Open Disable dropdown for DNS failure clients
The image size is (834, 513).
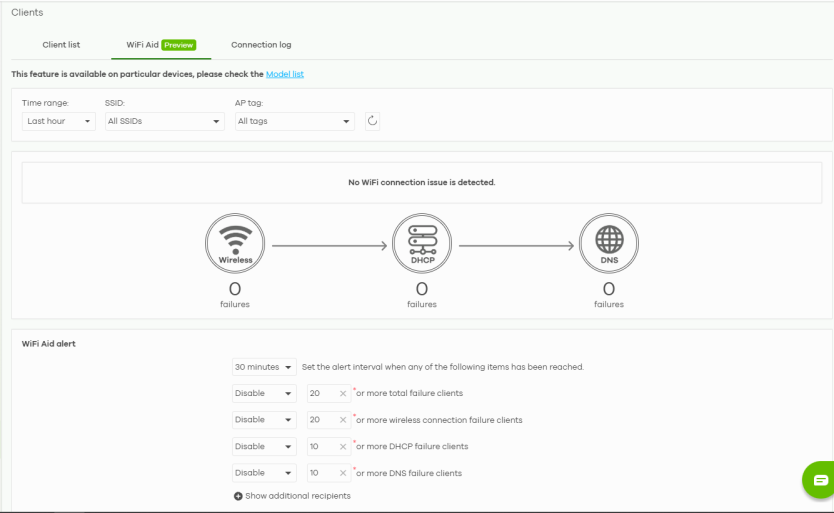(264, 473)
